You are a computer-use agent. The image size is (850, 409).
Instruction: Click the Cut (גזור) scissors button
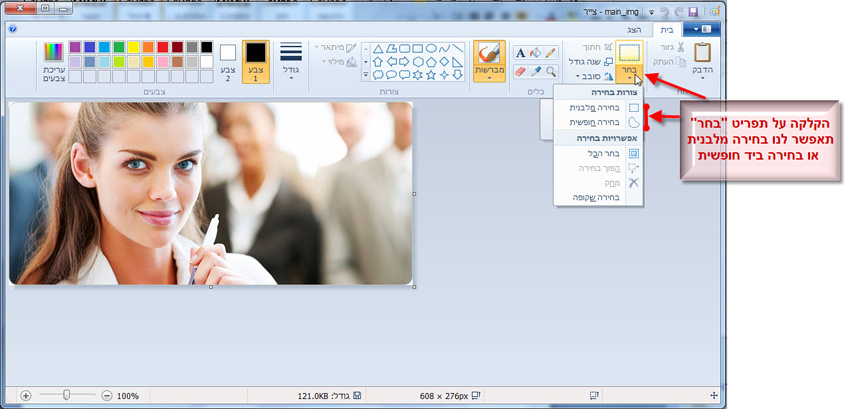(x=673, y=47)
